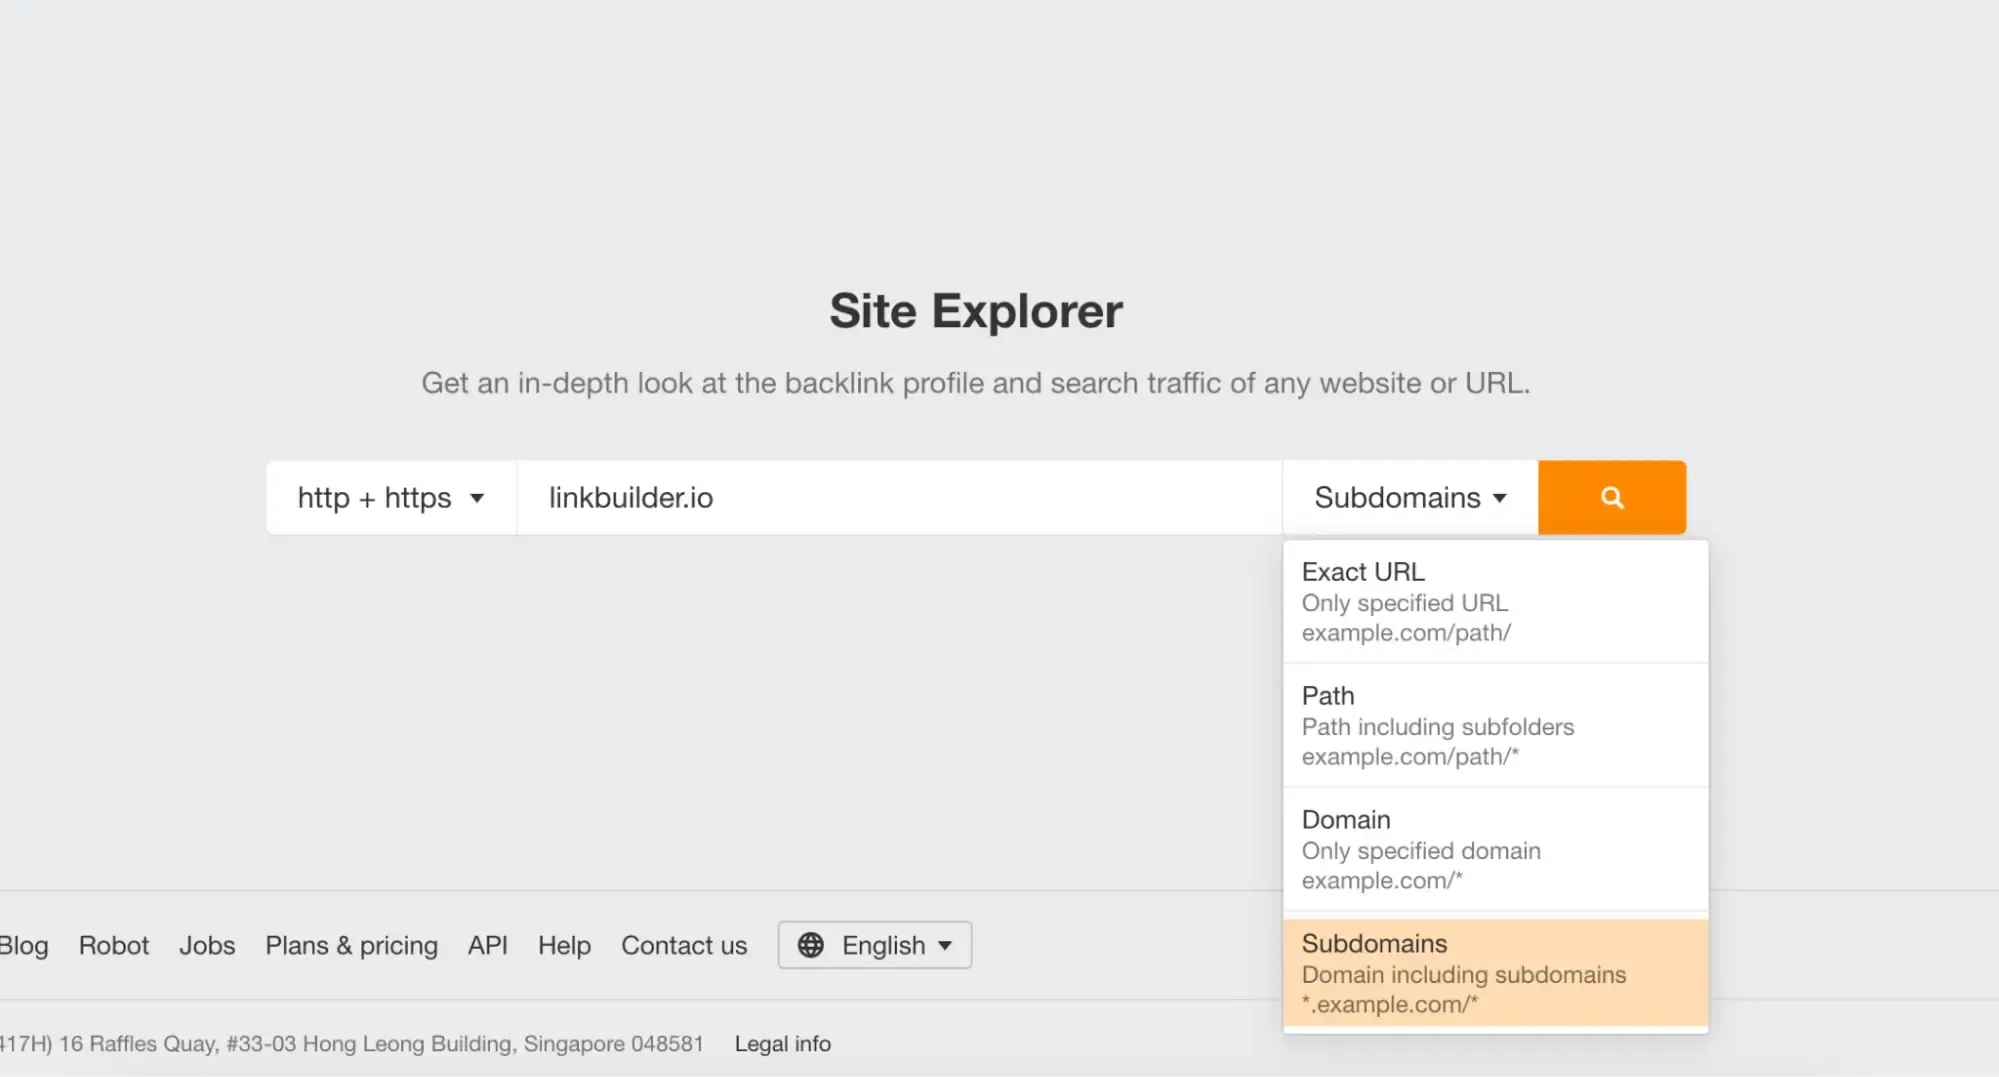1999x1077 pixels.
Task: Select the Domain scope option
Action: 1494,849
